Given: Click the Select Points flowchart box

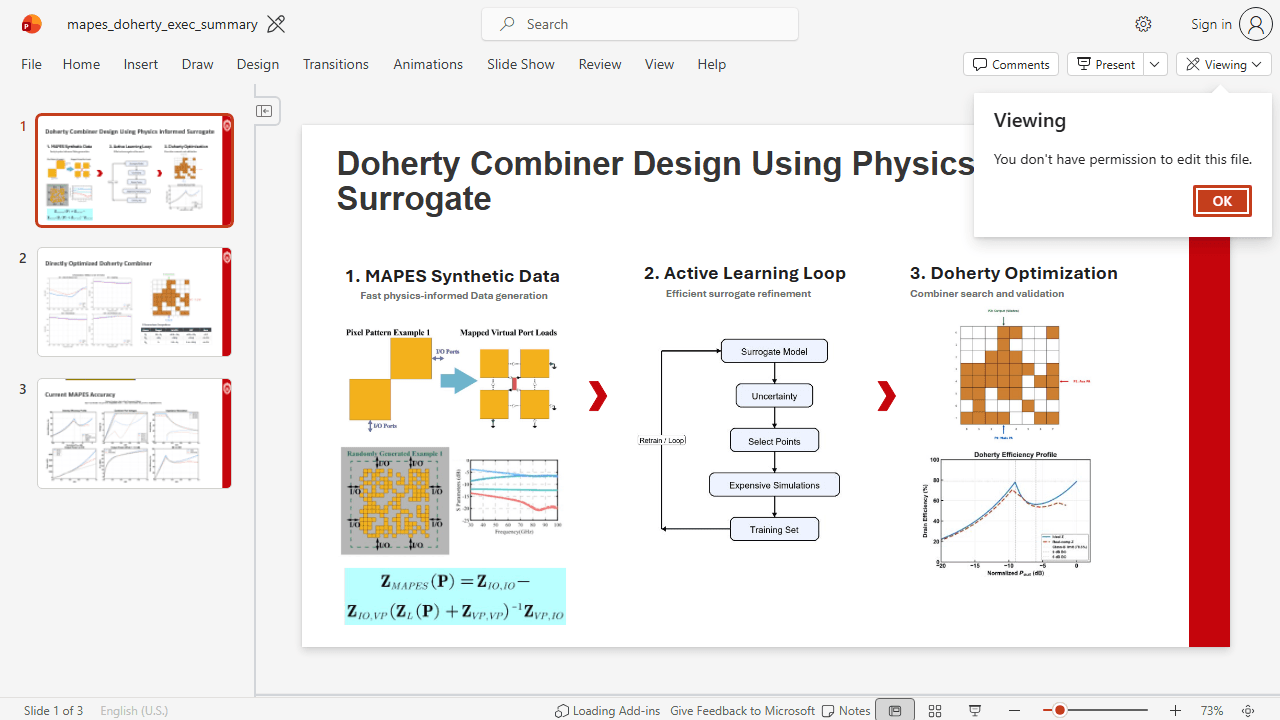Looking at the screenshot, I should click(x=774, y=440).
